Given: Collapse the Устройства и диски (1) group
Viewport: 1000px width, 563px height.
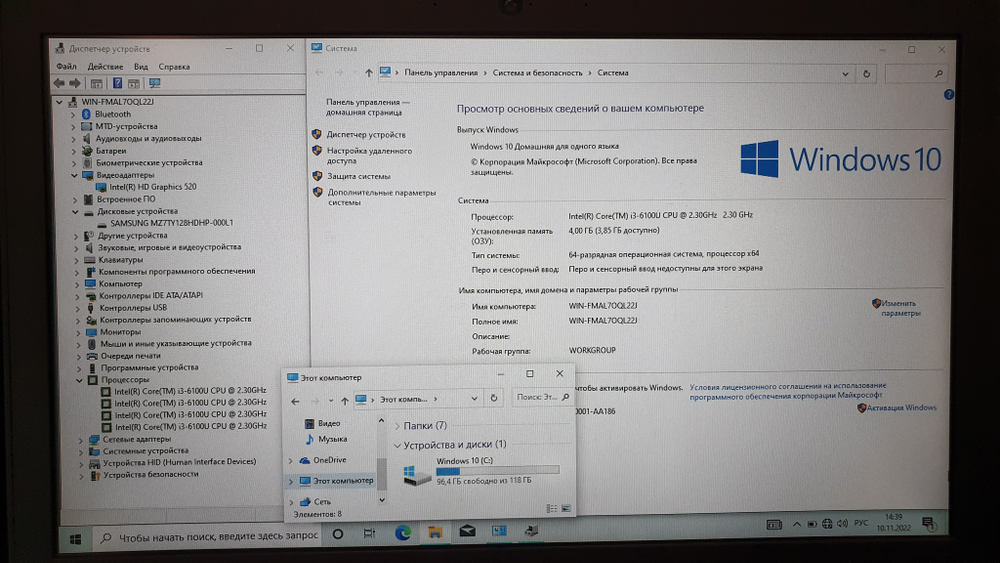Looking at the screenshot, I should (x=397, y=445).
